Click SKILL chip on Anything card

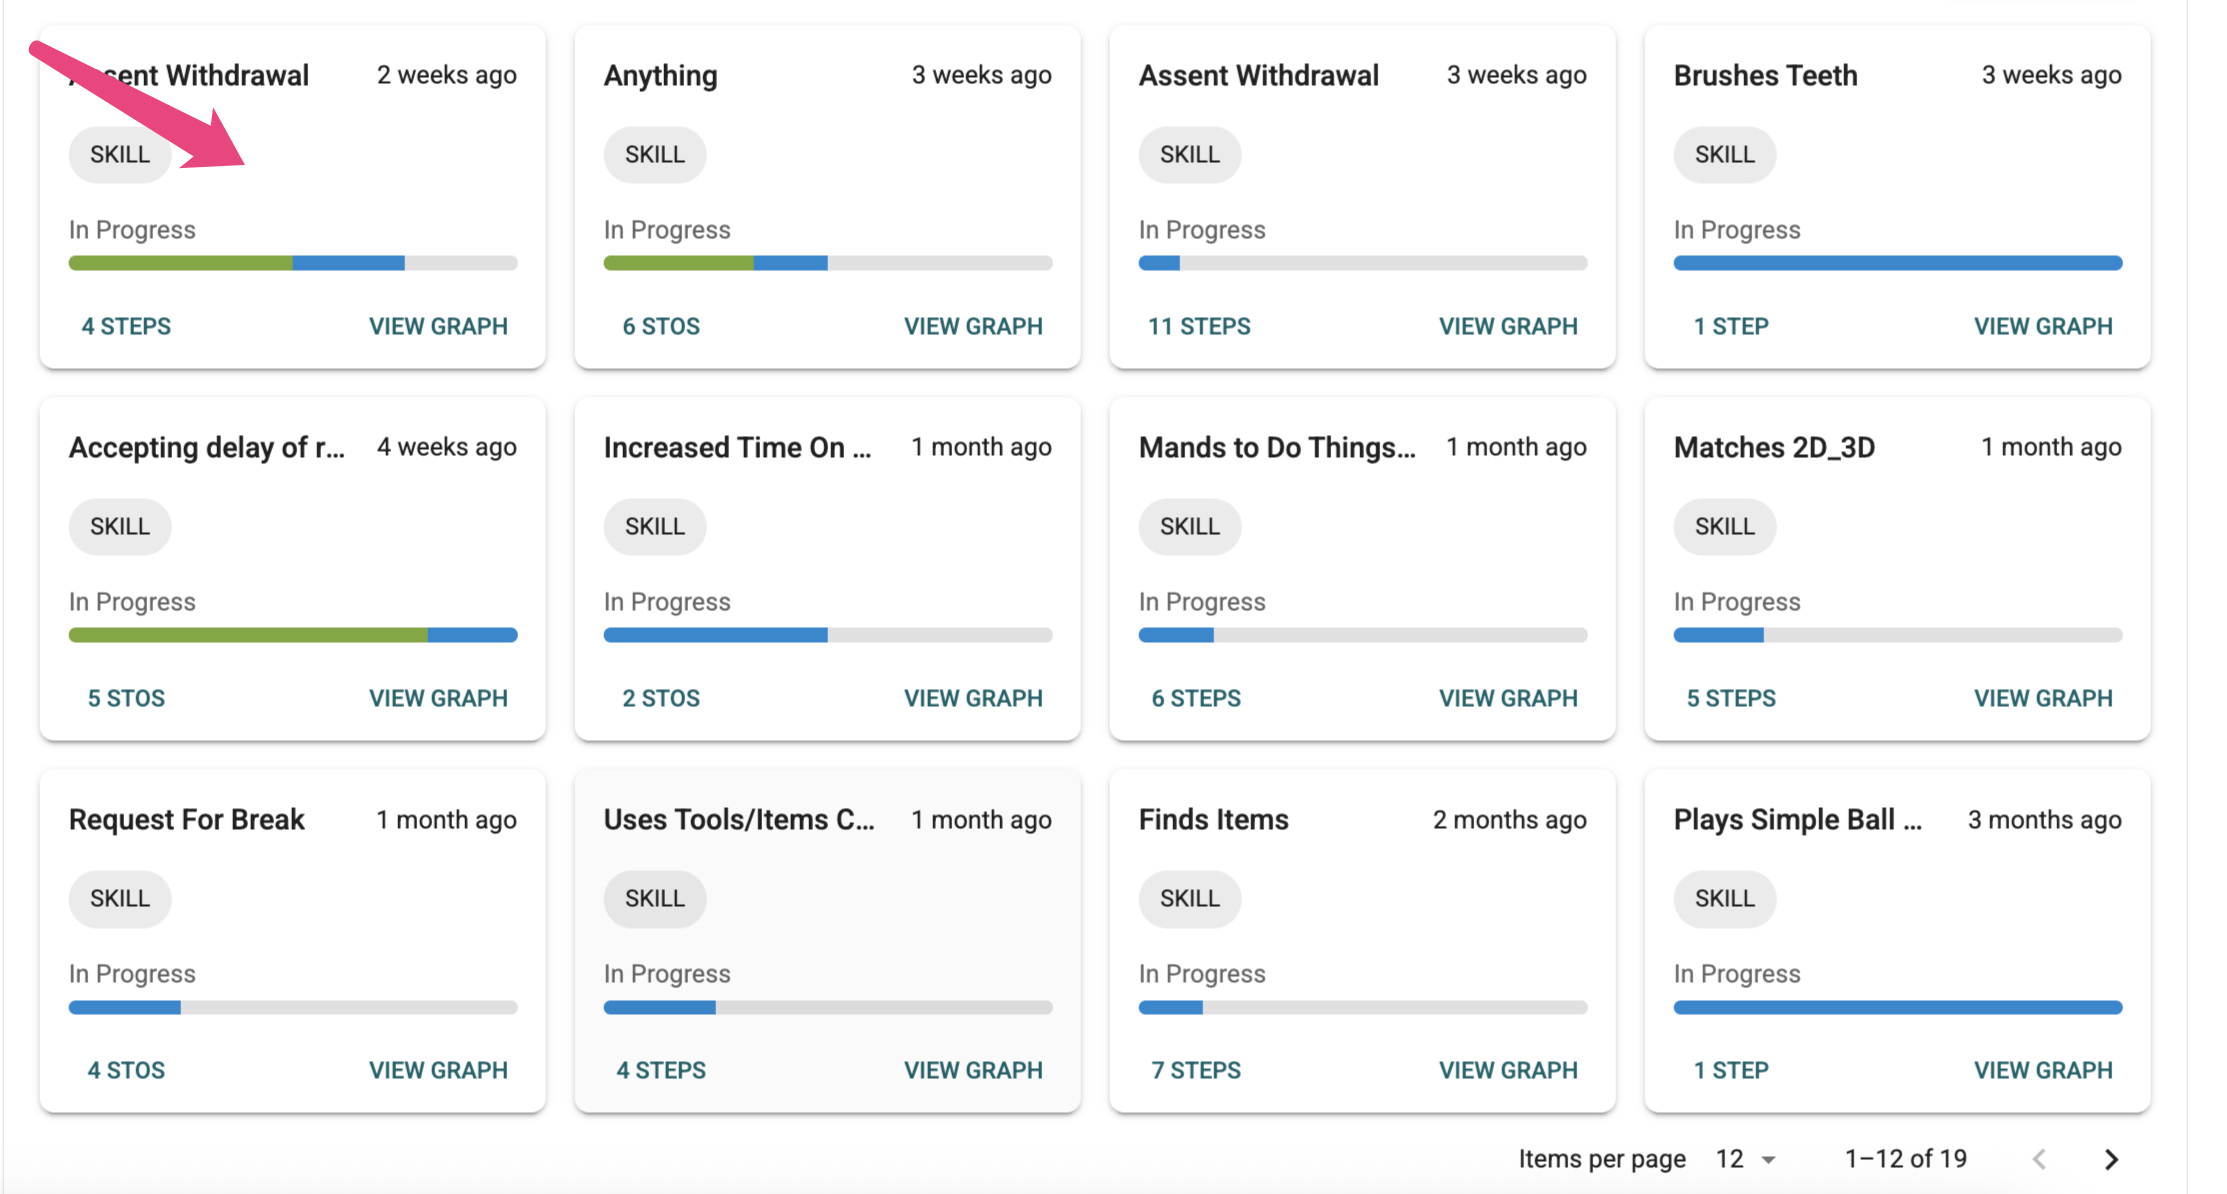pos(655,154)
